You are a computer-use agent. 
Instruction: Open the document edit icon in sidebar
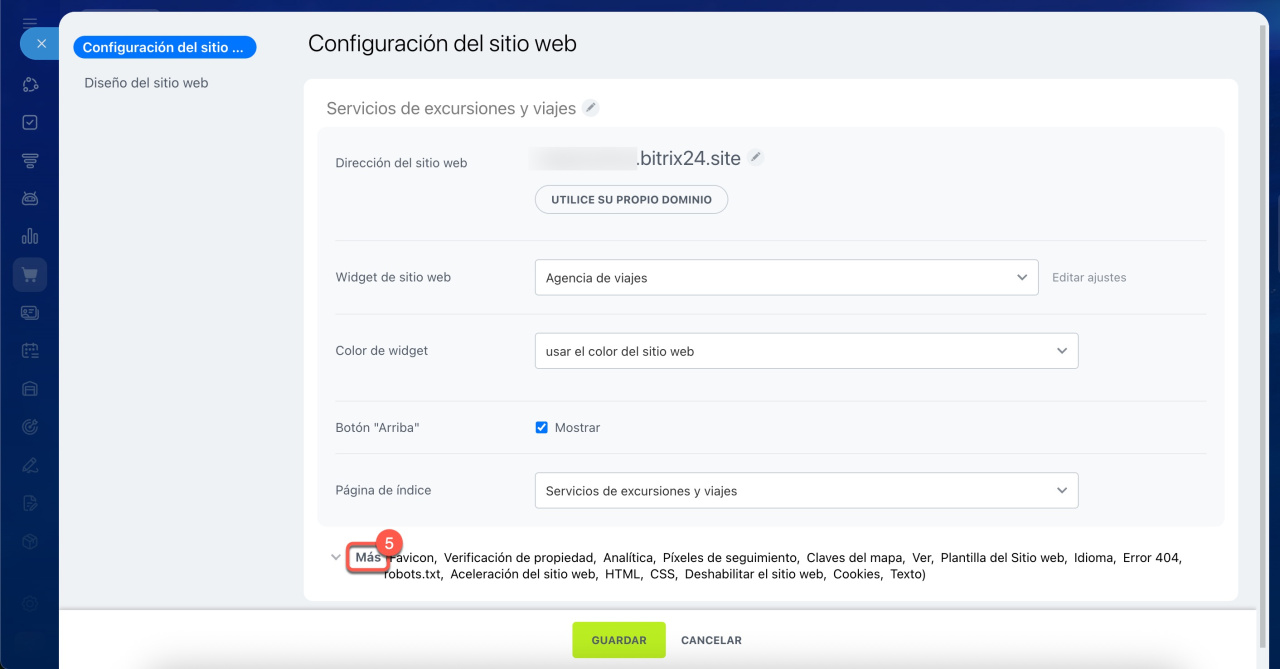(x=30, y=502)
